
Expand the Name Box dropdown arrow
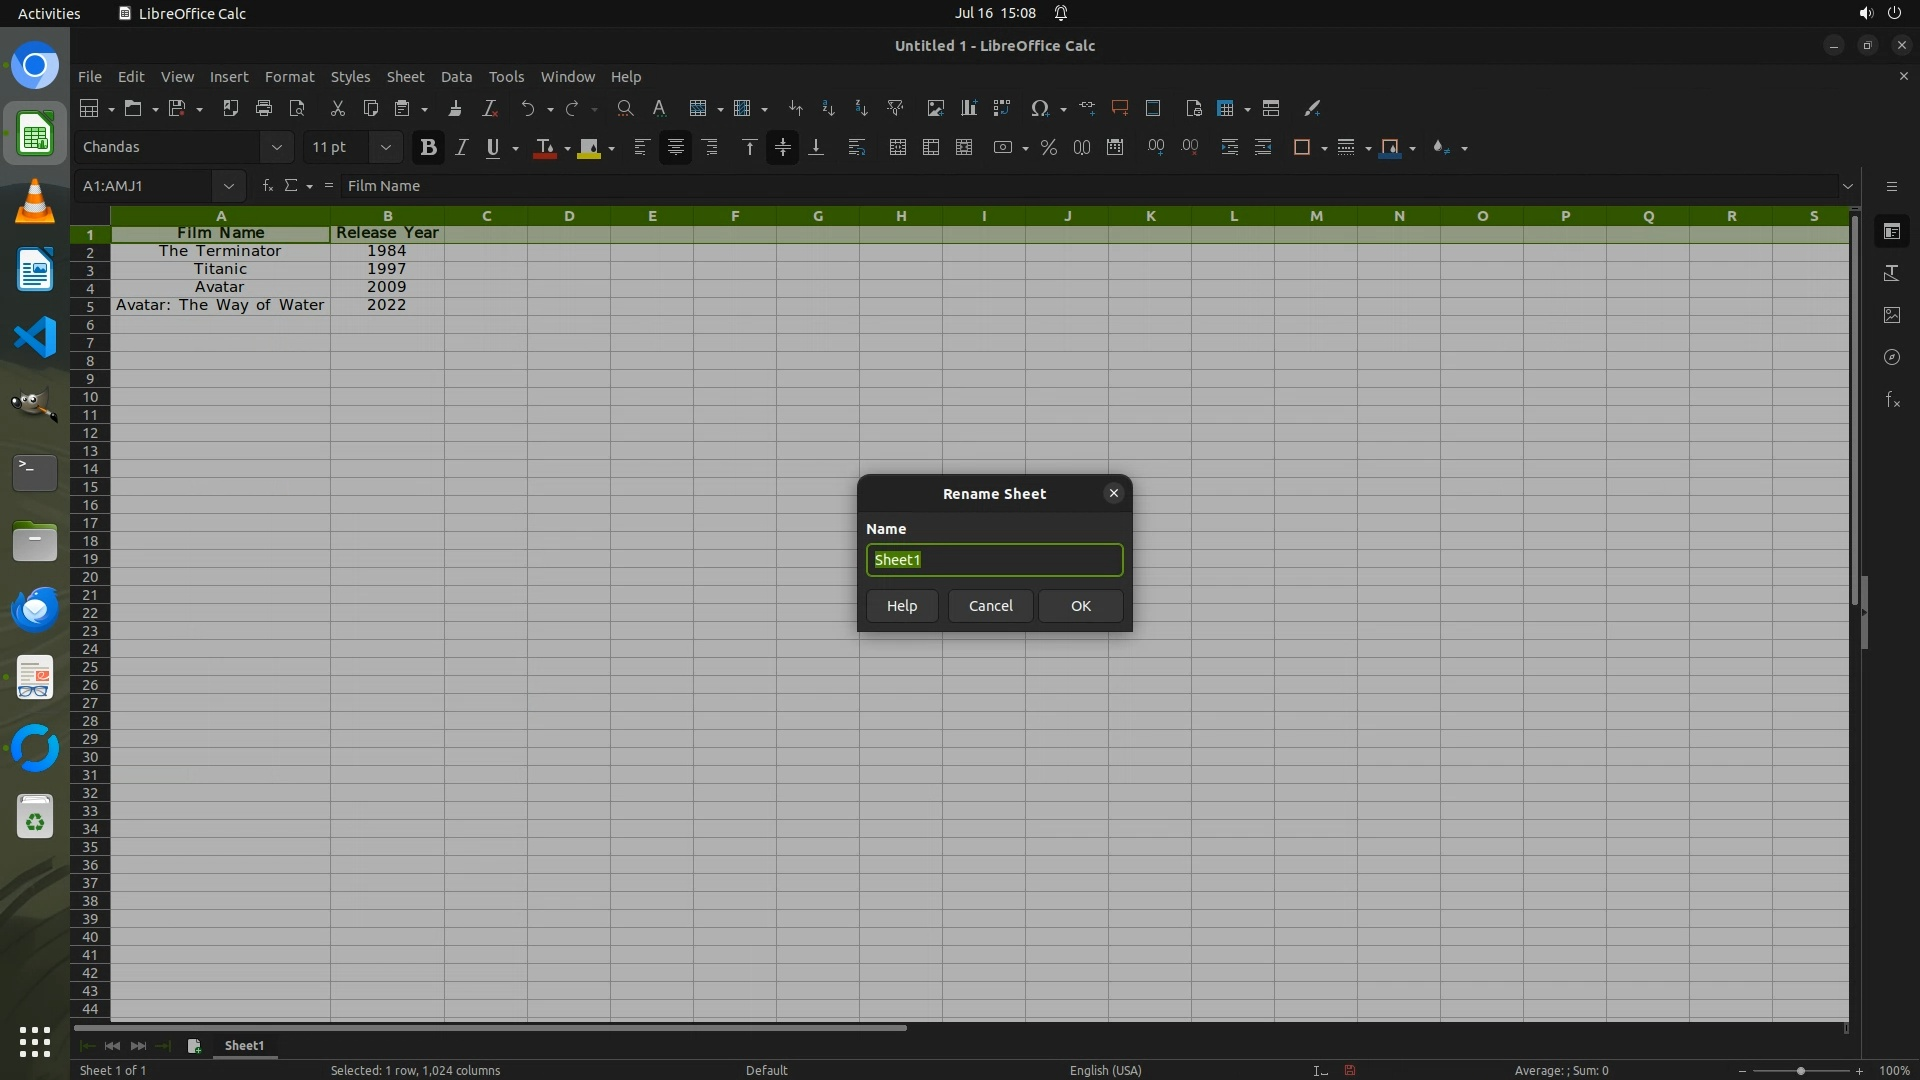[228, 186]
